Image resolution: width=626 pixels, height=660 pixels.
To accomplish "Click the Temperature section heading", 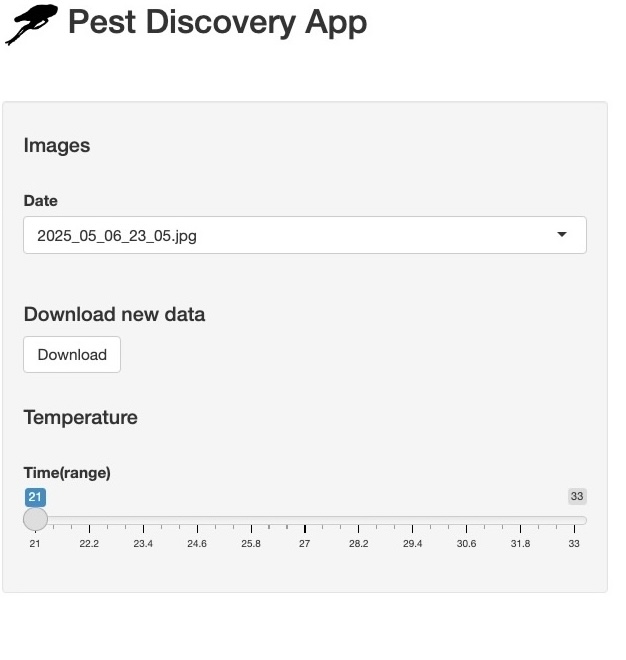I will pyautogui.click(x=80, y=418).
